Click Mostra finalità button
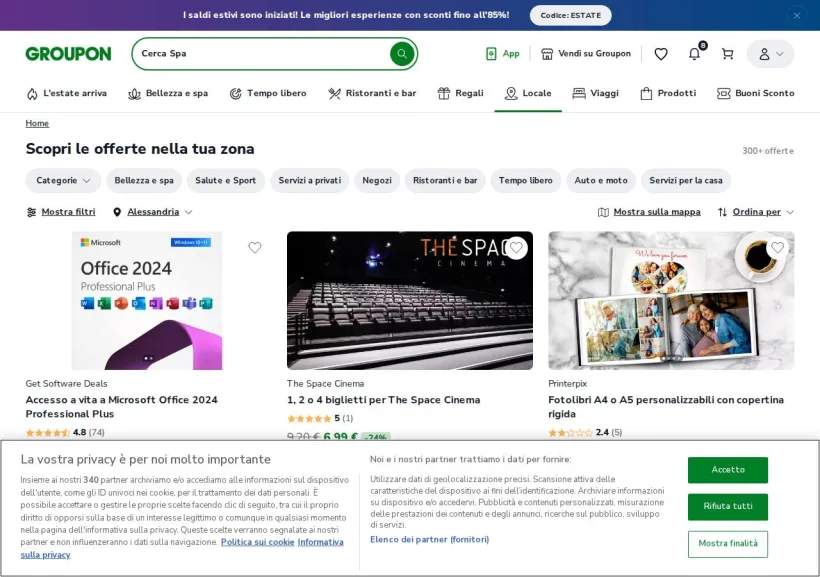Screen dimensions: 820x577 pyautogui.click(x=727, y=544)
